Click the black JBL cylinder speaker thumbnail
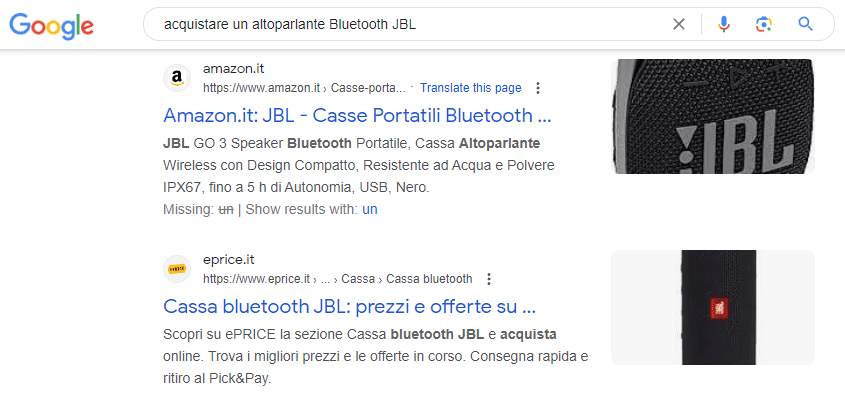This screenshot has width=845, height=402. 712,306
